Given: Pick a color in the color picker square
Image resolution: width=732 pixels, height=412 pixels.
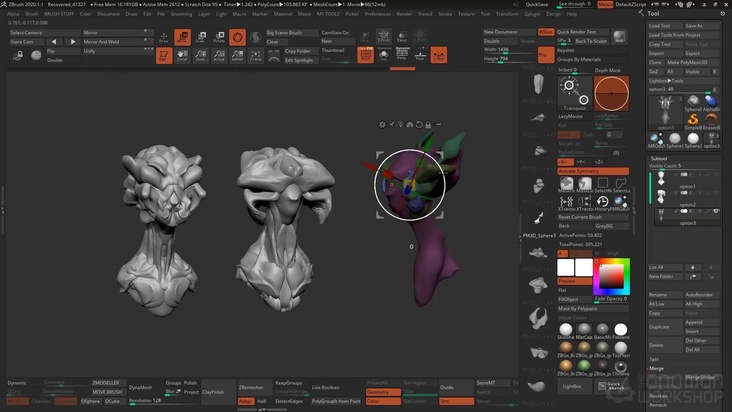Looking at the screenshot, I should coord(609,276).
